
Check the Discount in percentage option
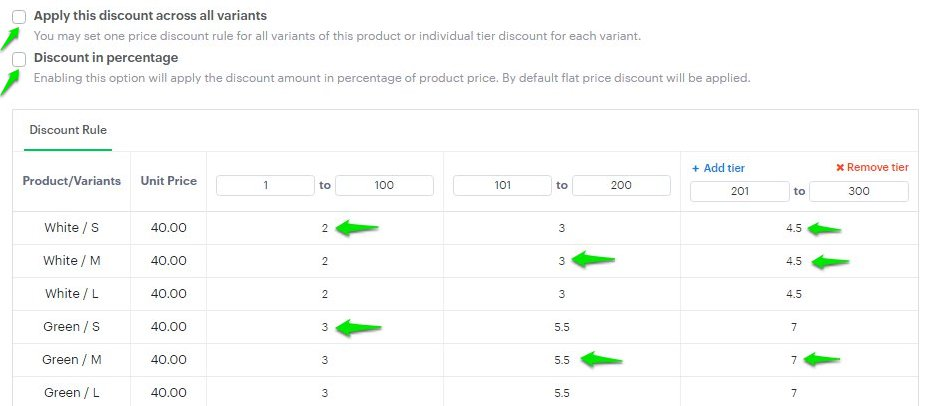(x=19, y=59)
